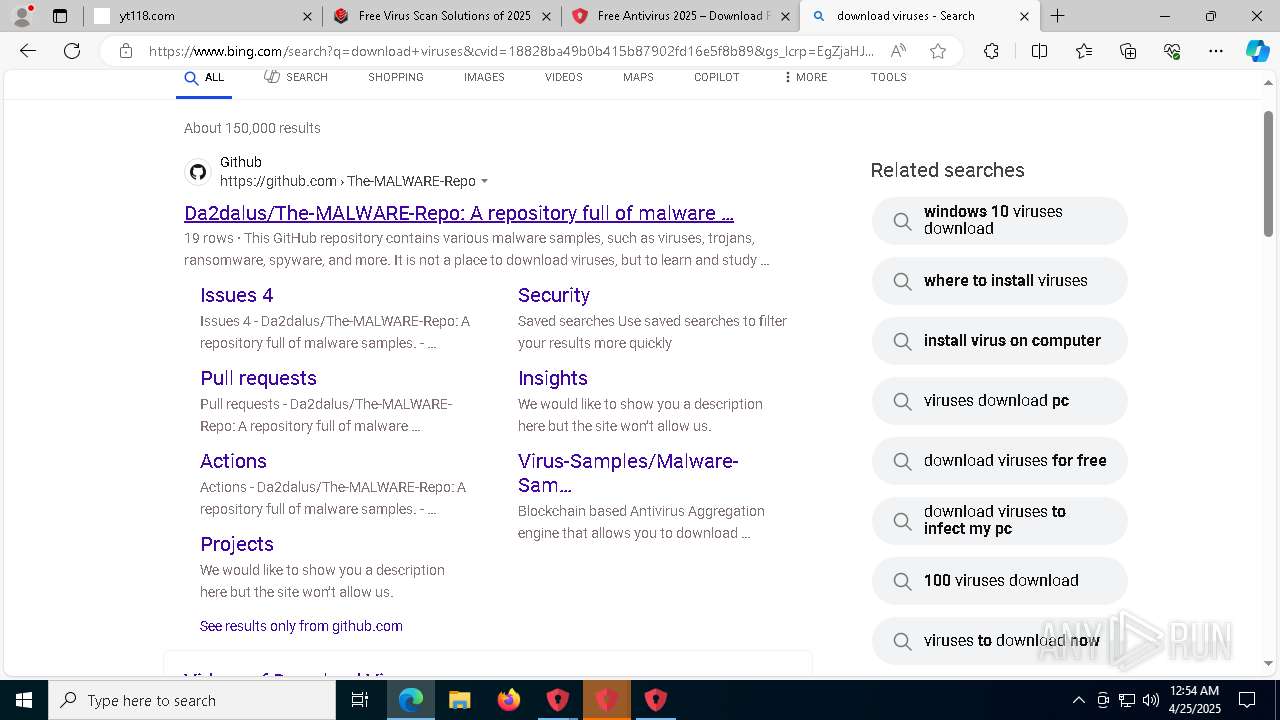1280x720 pixels.
Task: Search install virus on computer
Action: [999, 341]
